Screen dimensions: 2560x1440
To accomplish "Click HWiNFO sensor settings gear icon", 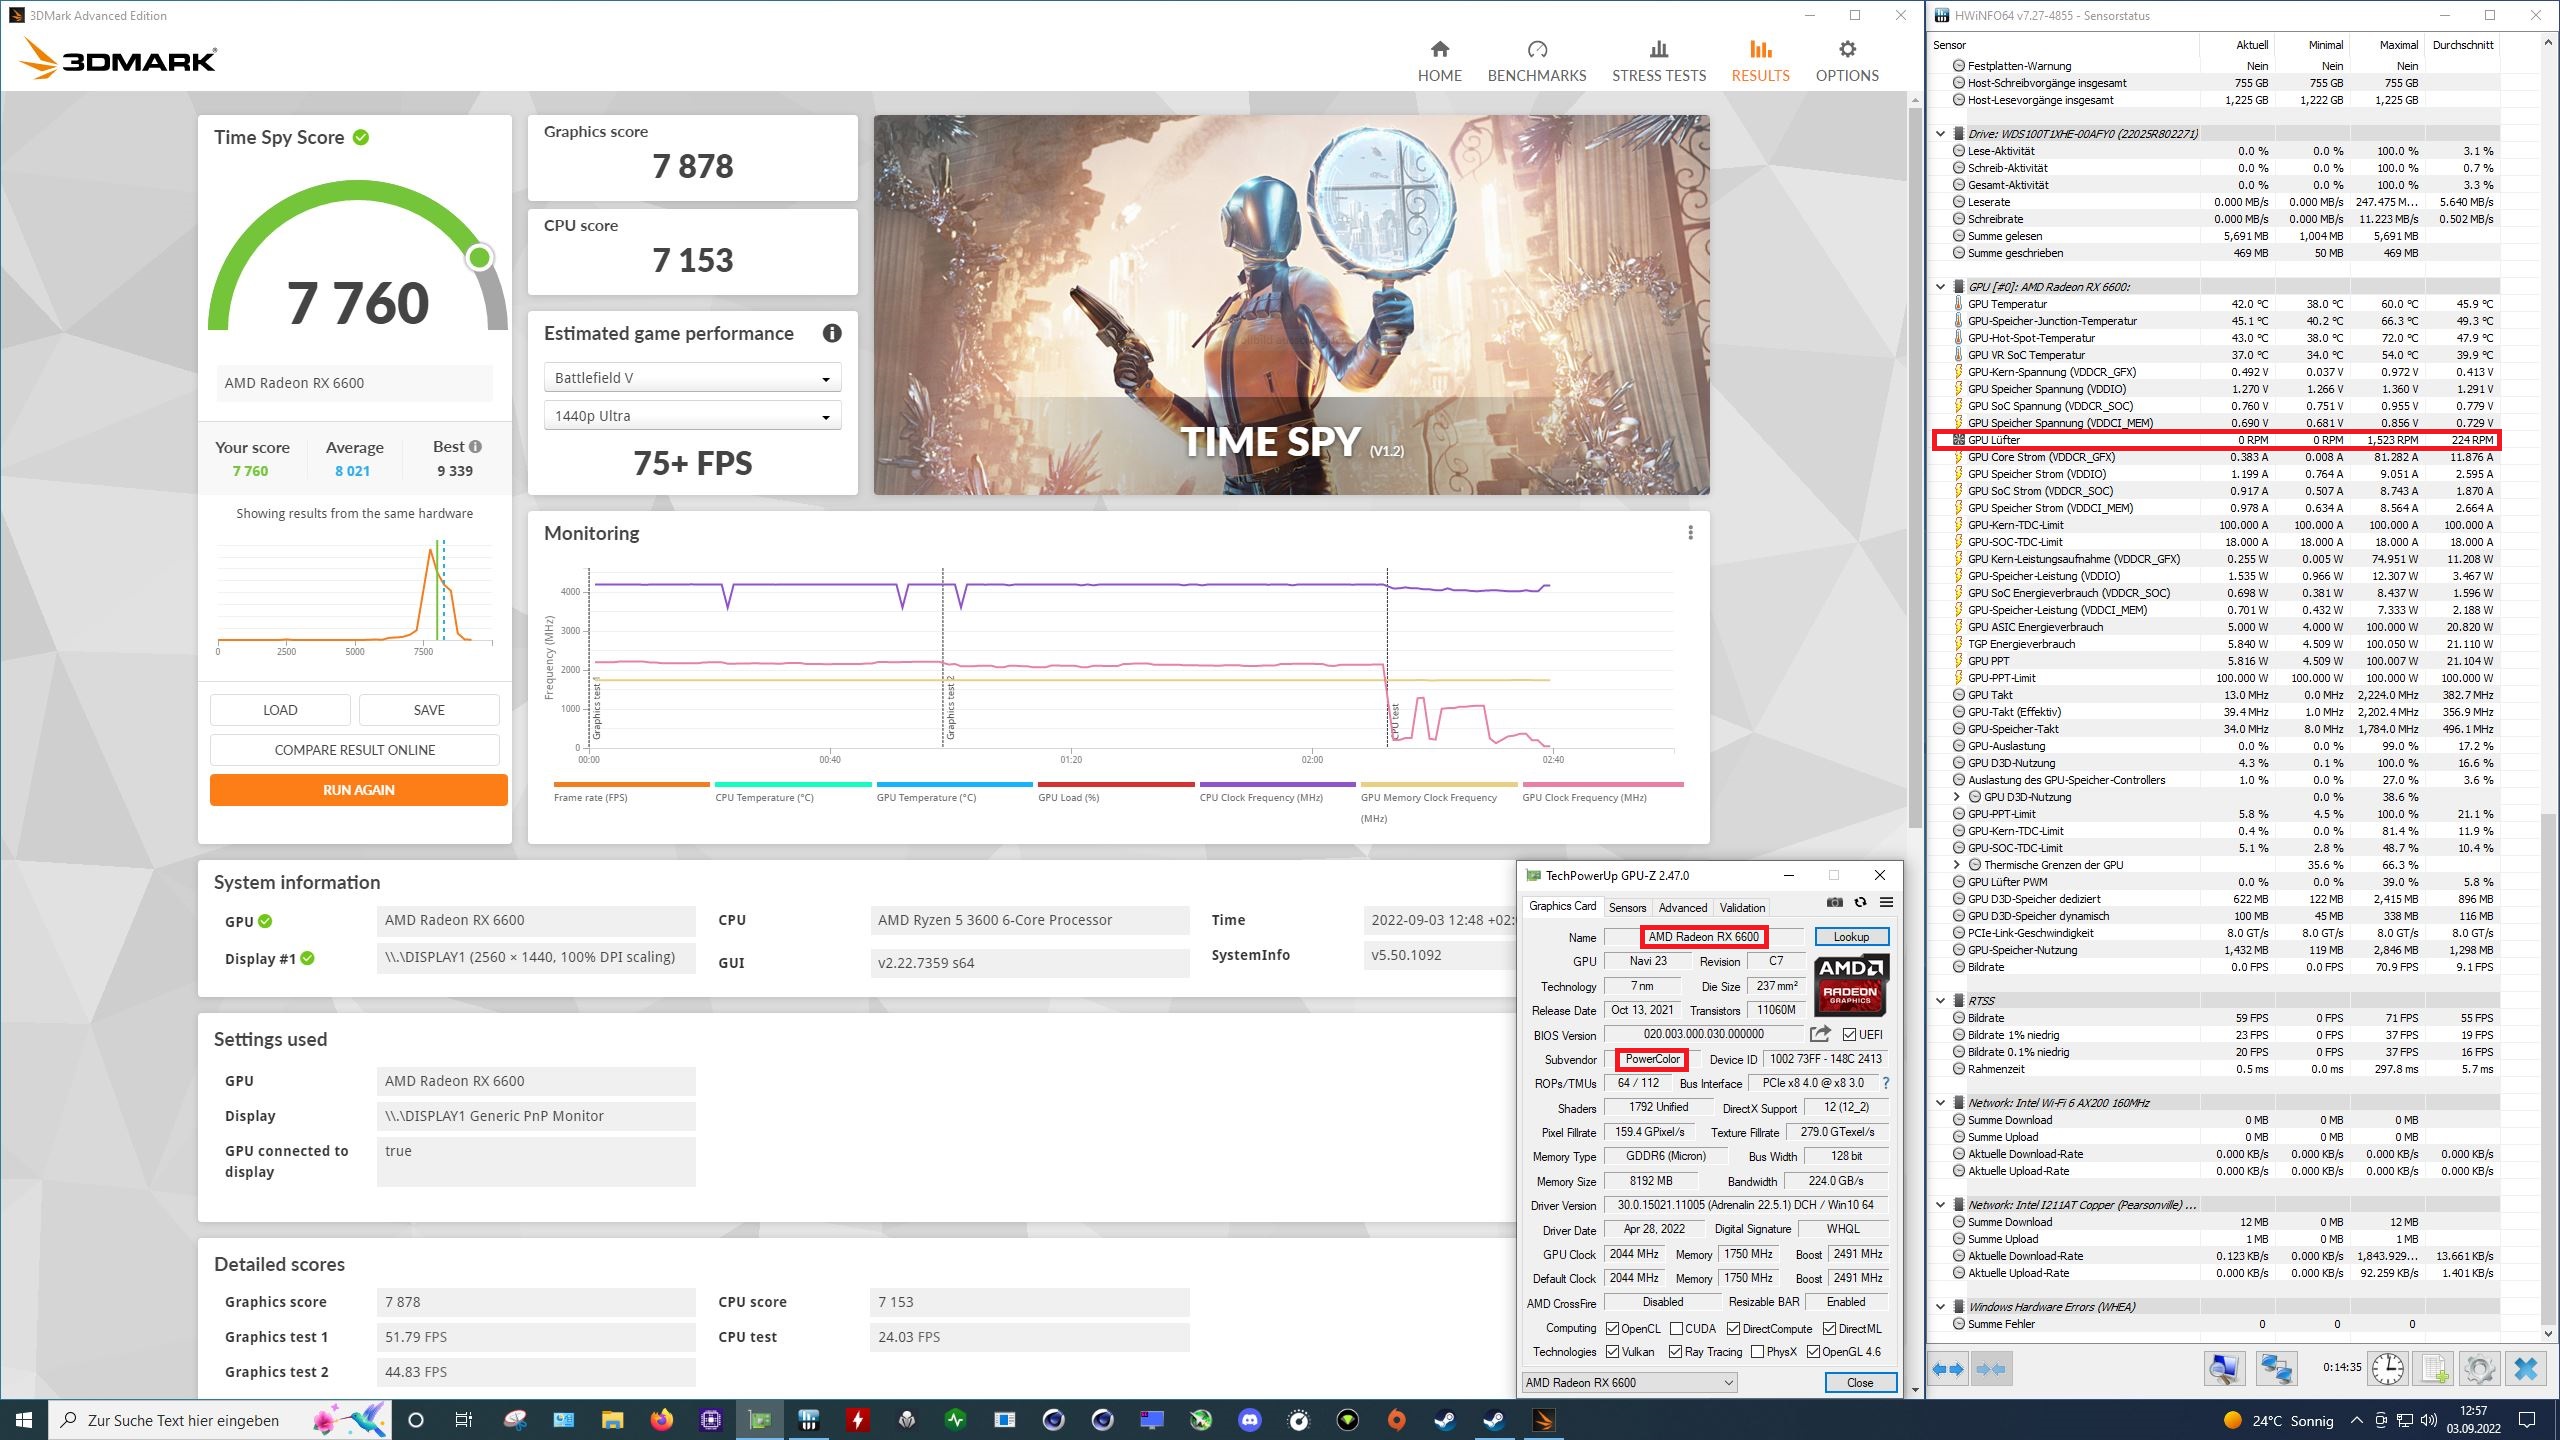I will 2479,1368.
